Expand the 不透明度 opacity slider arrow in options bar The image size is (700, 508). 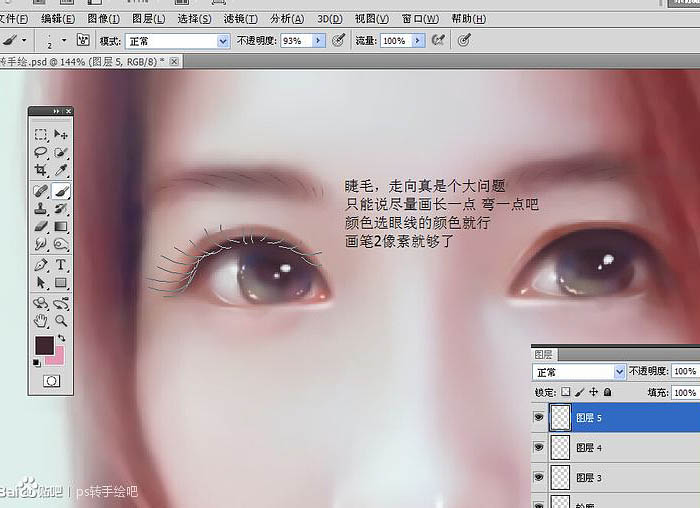click(318, 41)
